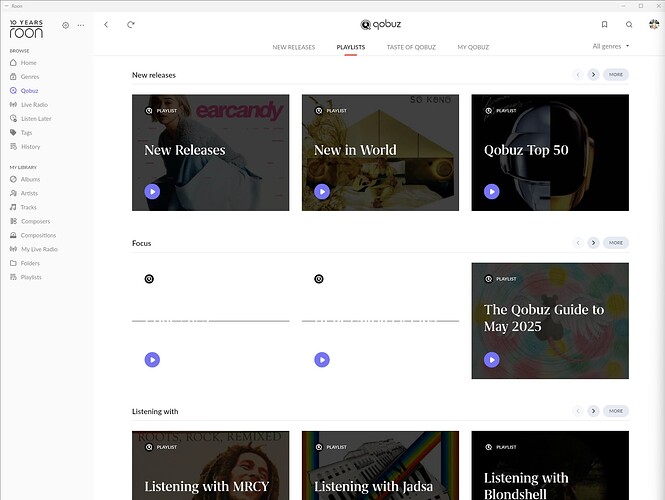Image resolution: width=665 pixels, height=500 pixels.
Task: Show previous items in Focus row
Action: tap(578, 243)
